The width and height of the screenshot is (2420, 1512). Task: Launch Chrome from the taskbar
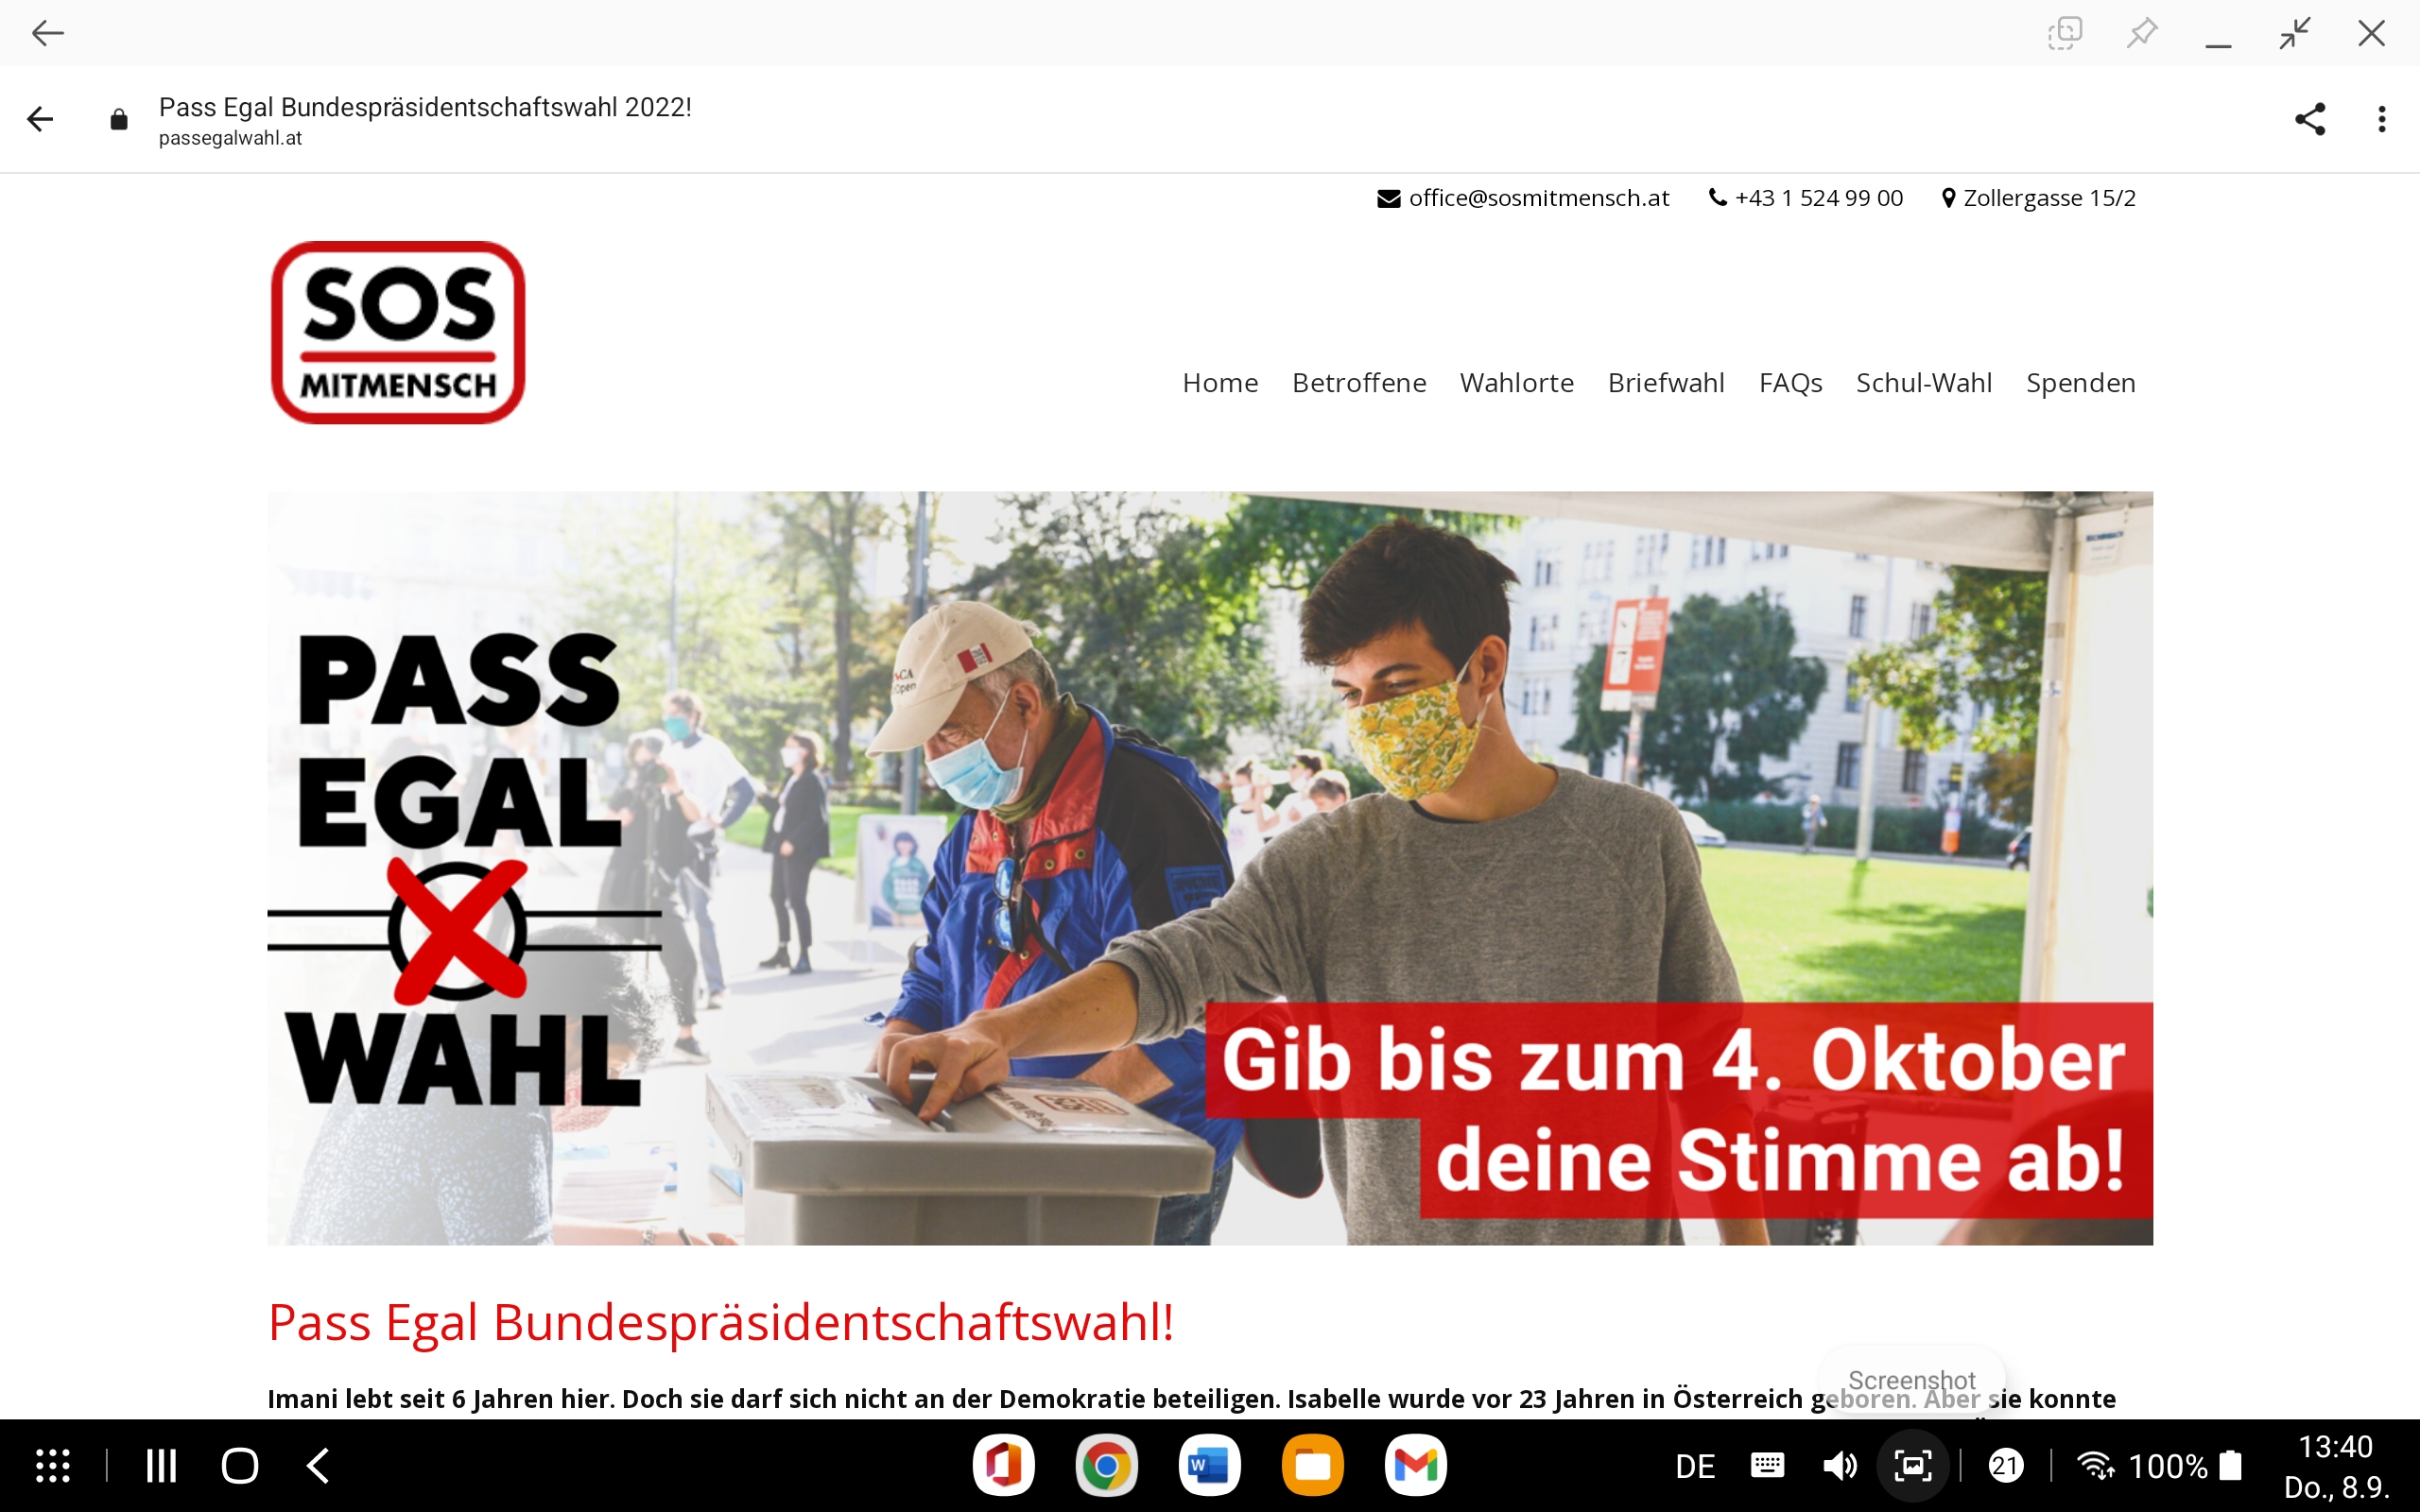click(1106, 1466)
